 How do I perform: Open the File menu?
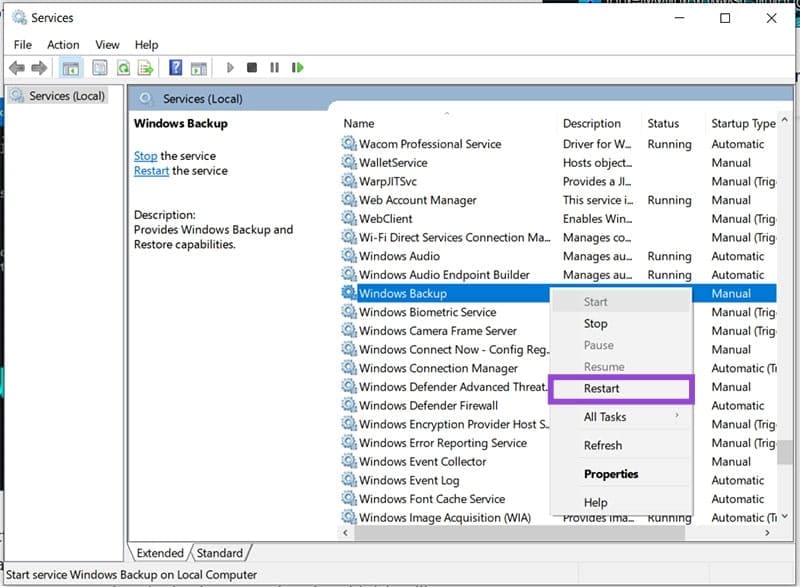pyautogui.click(x=21, y=44)
